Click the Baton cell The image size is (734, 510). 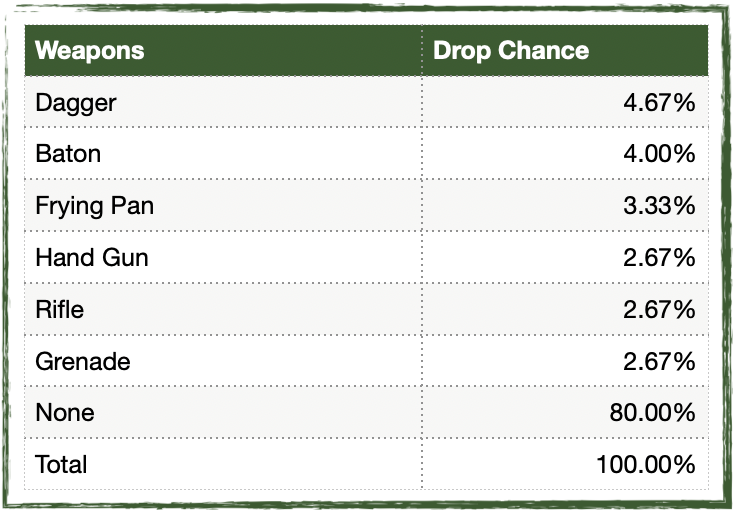click(x=223, y=153)
